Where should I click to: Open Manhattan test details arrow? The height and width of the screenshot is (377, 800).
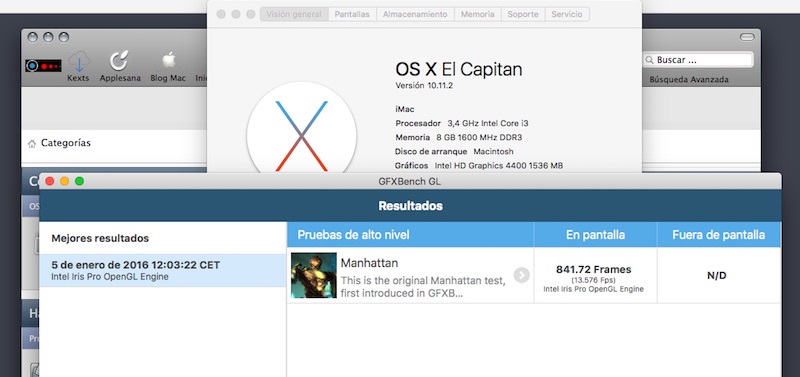coord(521,275)
